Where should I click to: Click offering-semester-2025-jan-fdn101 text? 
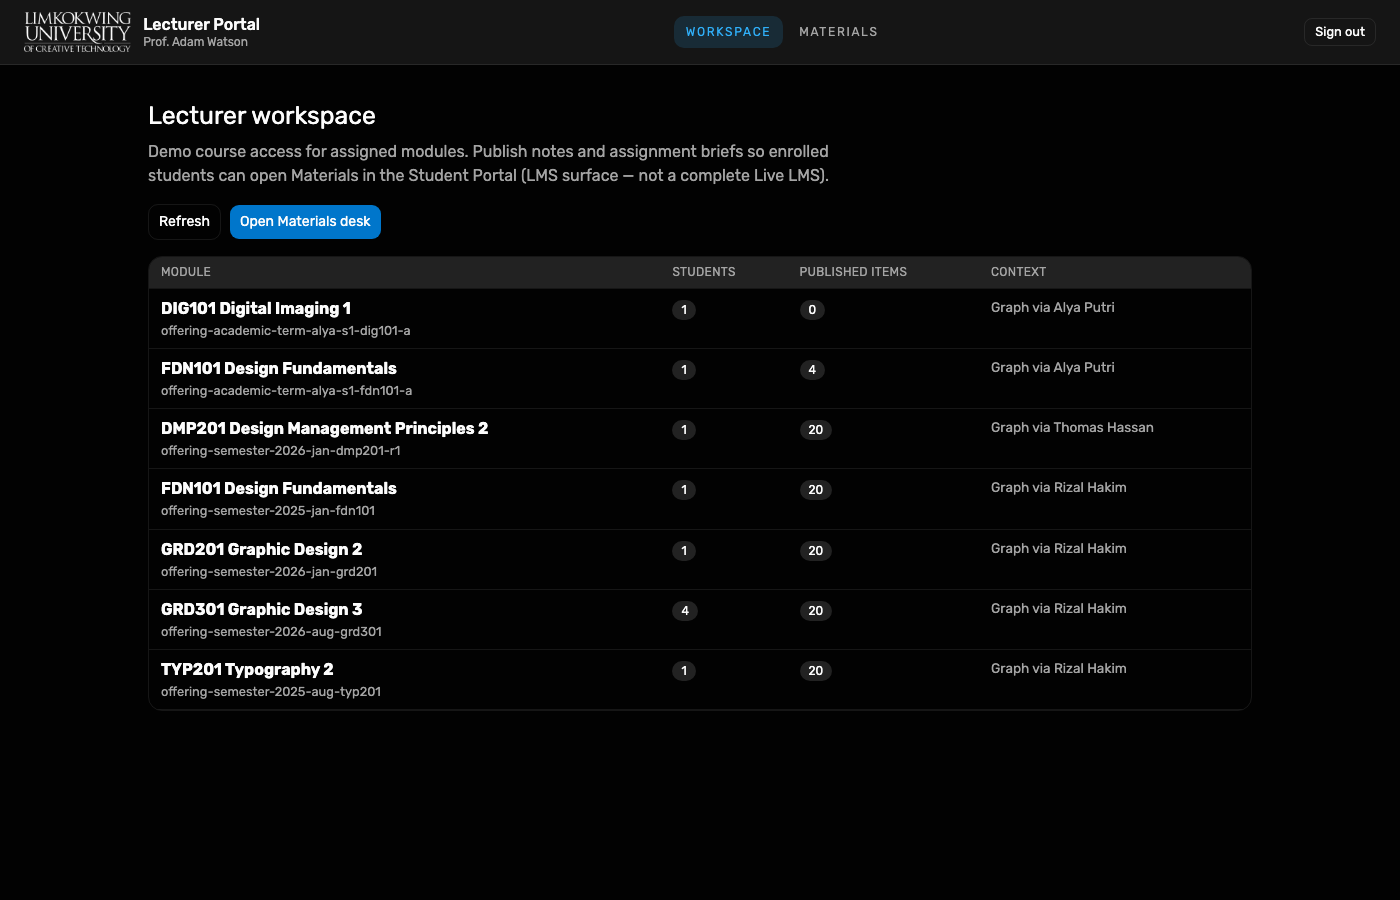(x=268, y=511)
